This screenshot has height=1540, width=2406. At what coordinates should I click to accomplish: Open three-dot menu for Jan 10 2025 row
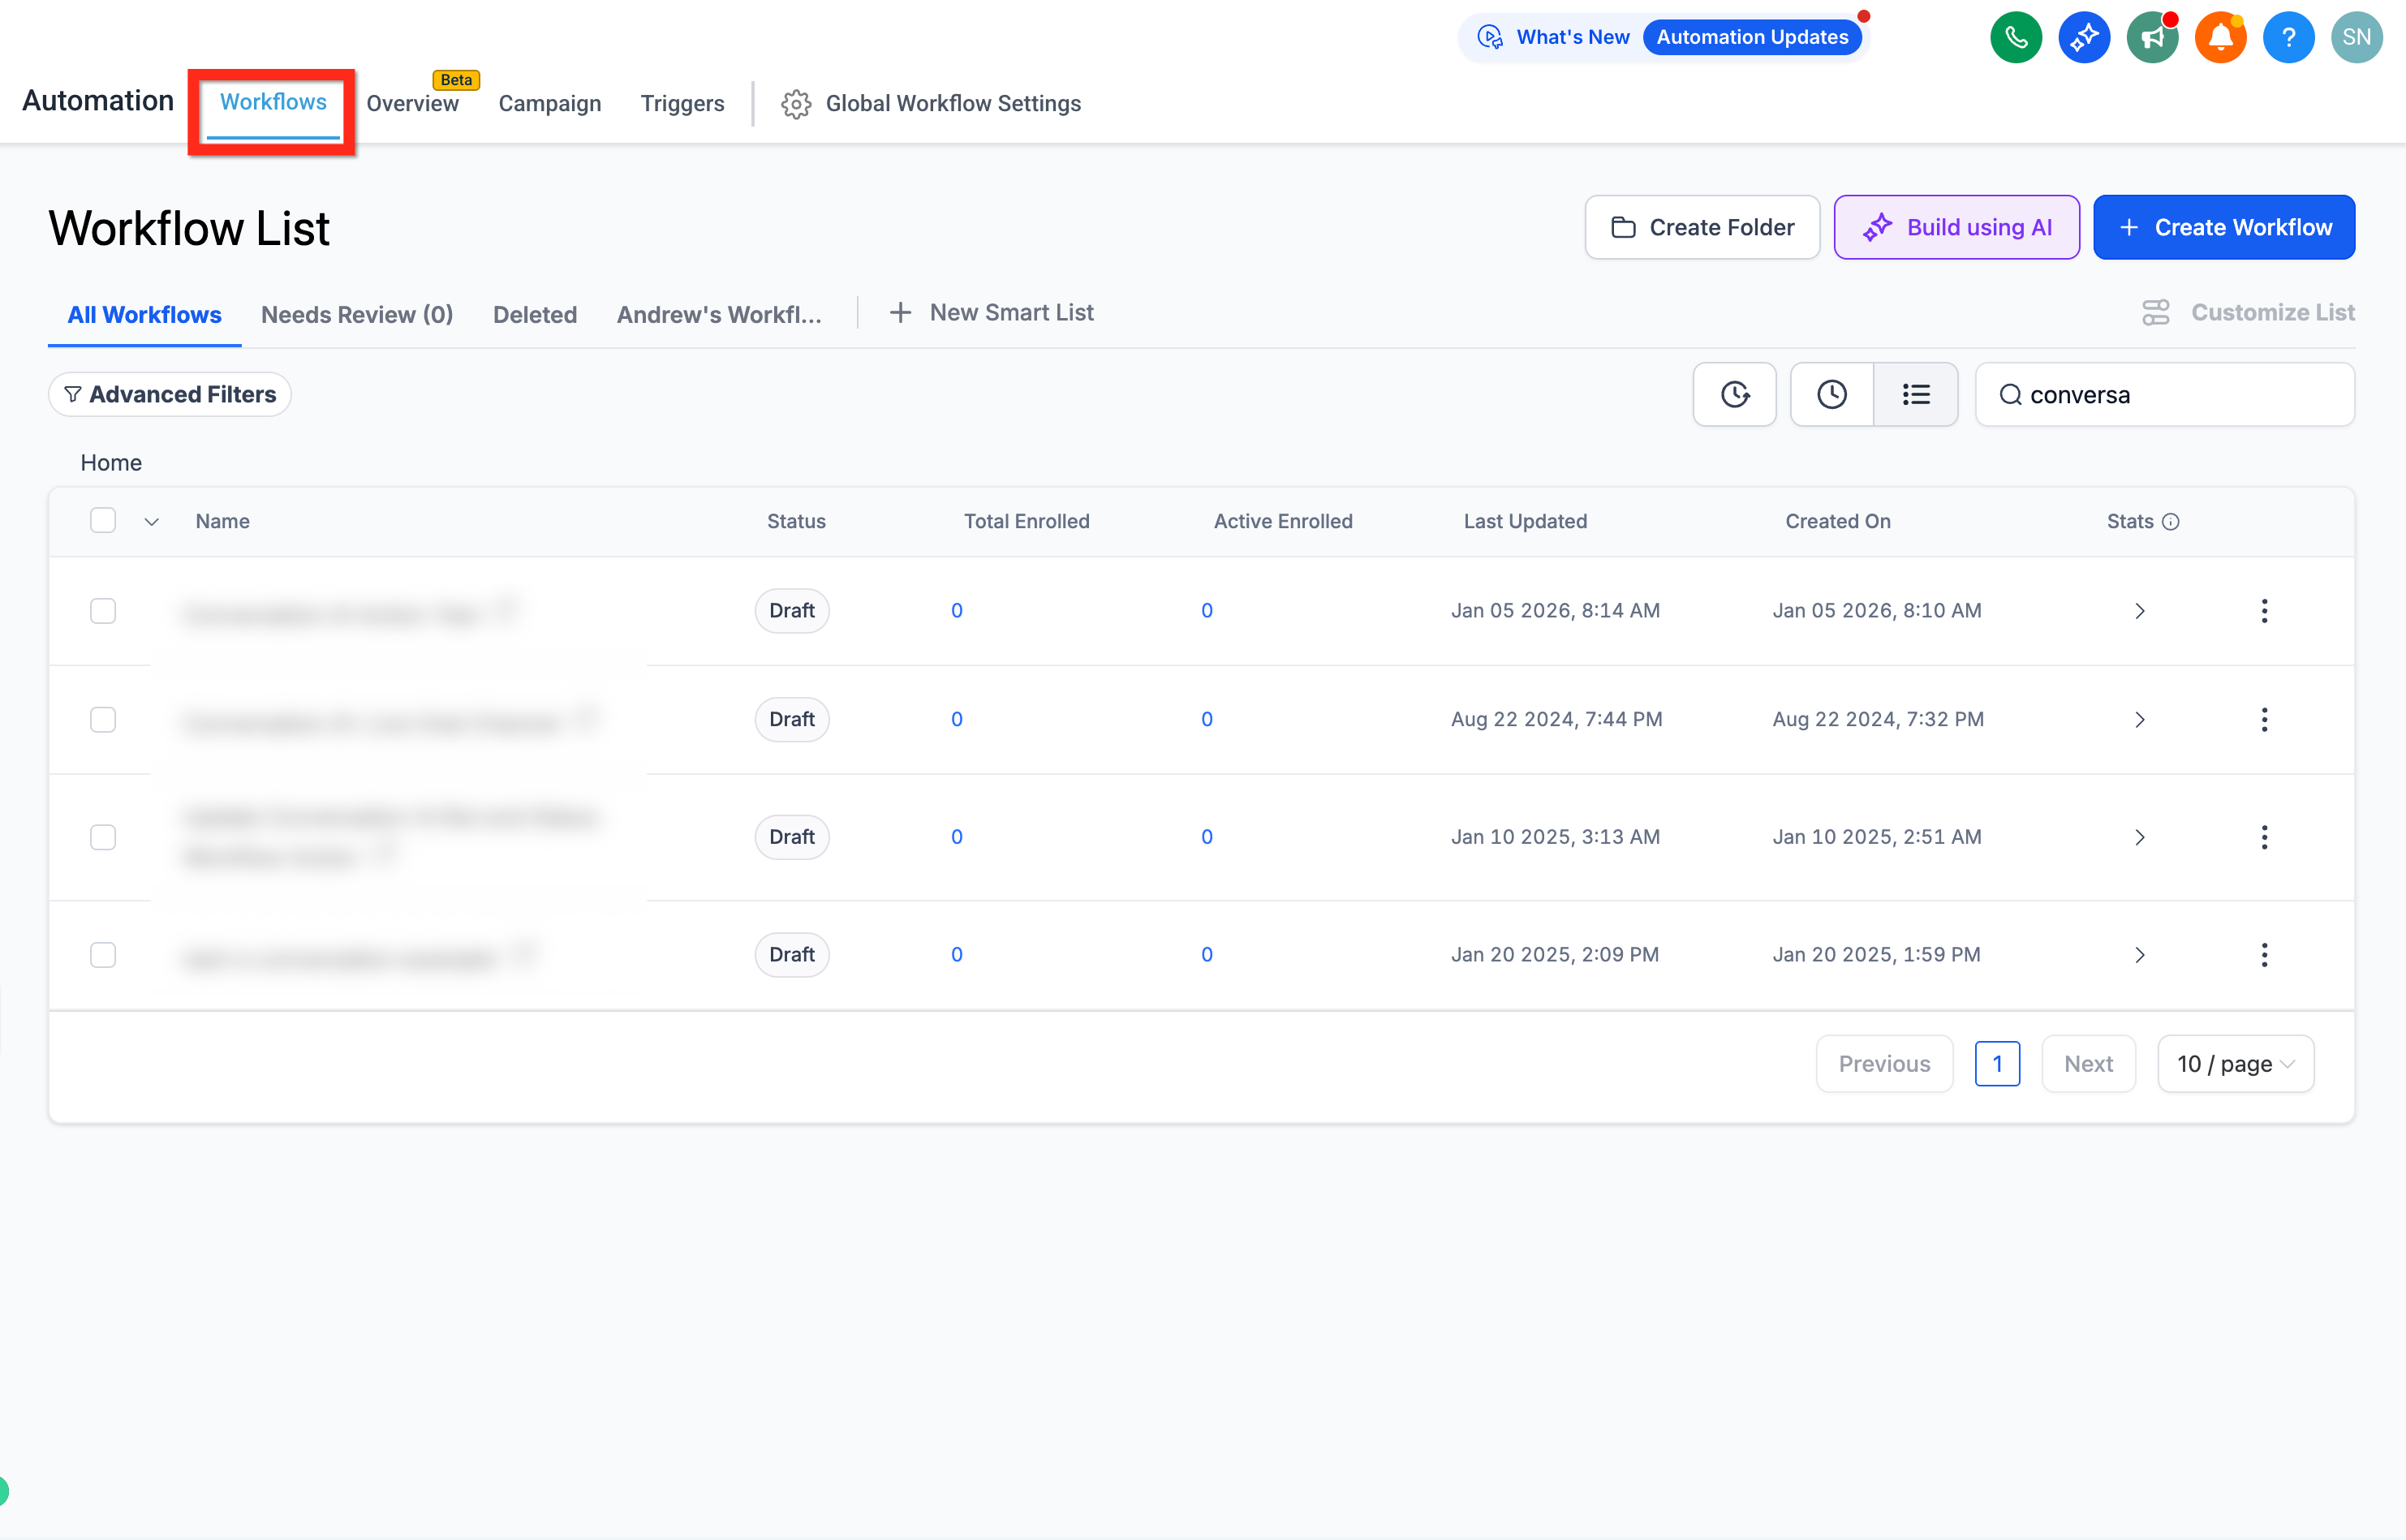tap(2263, 837)
